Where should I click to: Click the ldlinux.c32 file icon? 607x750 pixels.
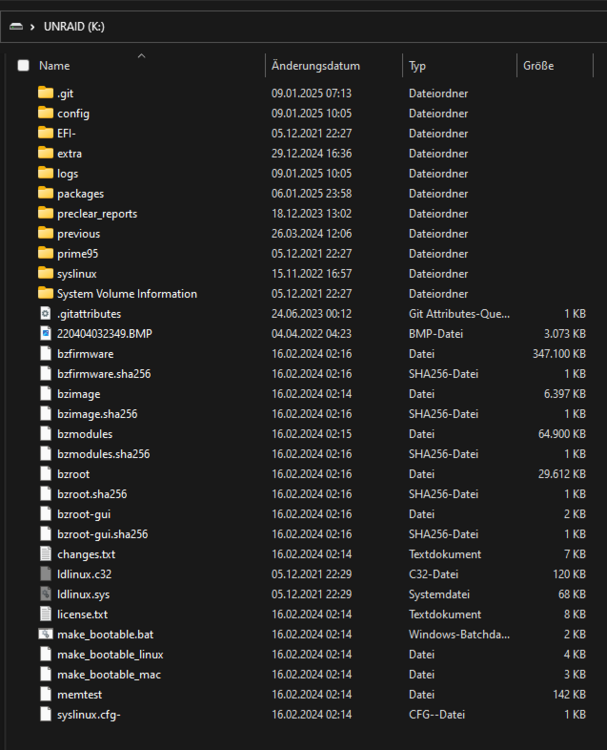(x=45, y=574)
